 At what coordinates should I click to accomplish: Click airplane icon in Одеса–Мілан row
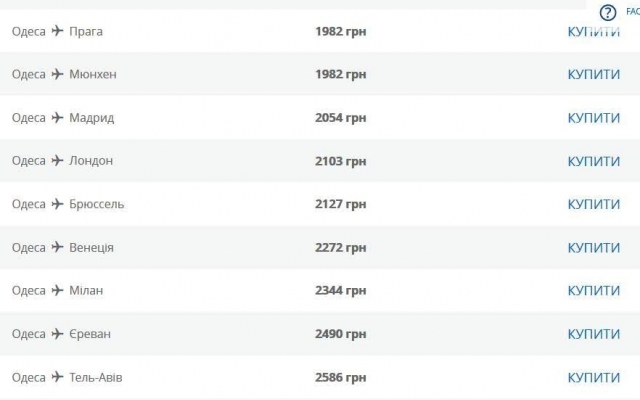pyautogui.click(x=58, y=290)
